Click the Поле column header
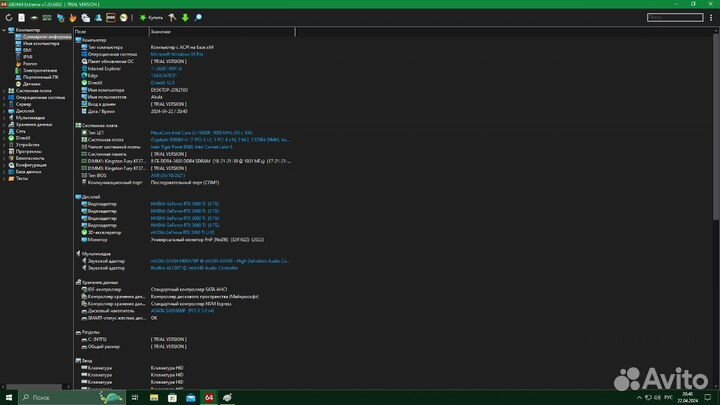The width and height of the screenshot is (720, 405). pyautogui.click(x=111, y=32)
